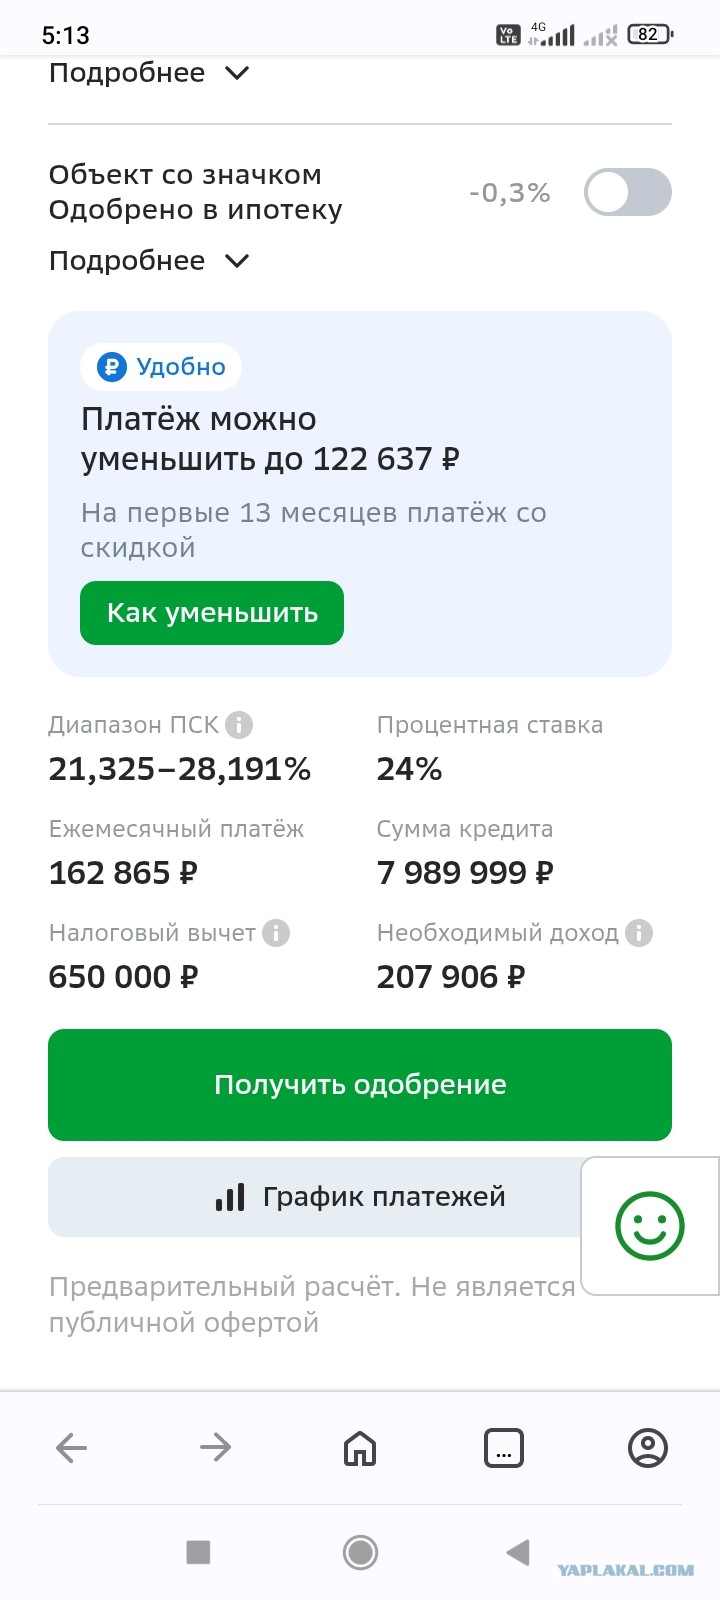
Task: Open График платежей
Action: pos(315,1197)
